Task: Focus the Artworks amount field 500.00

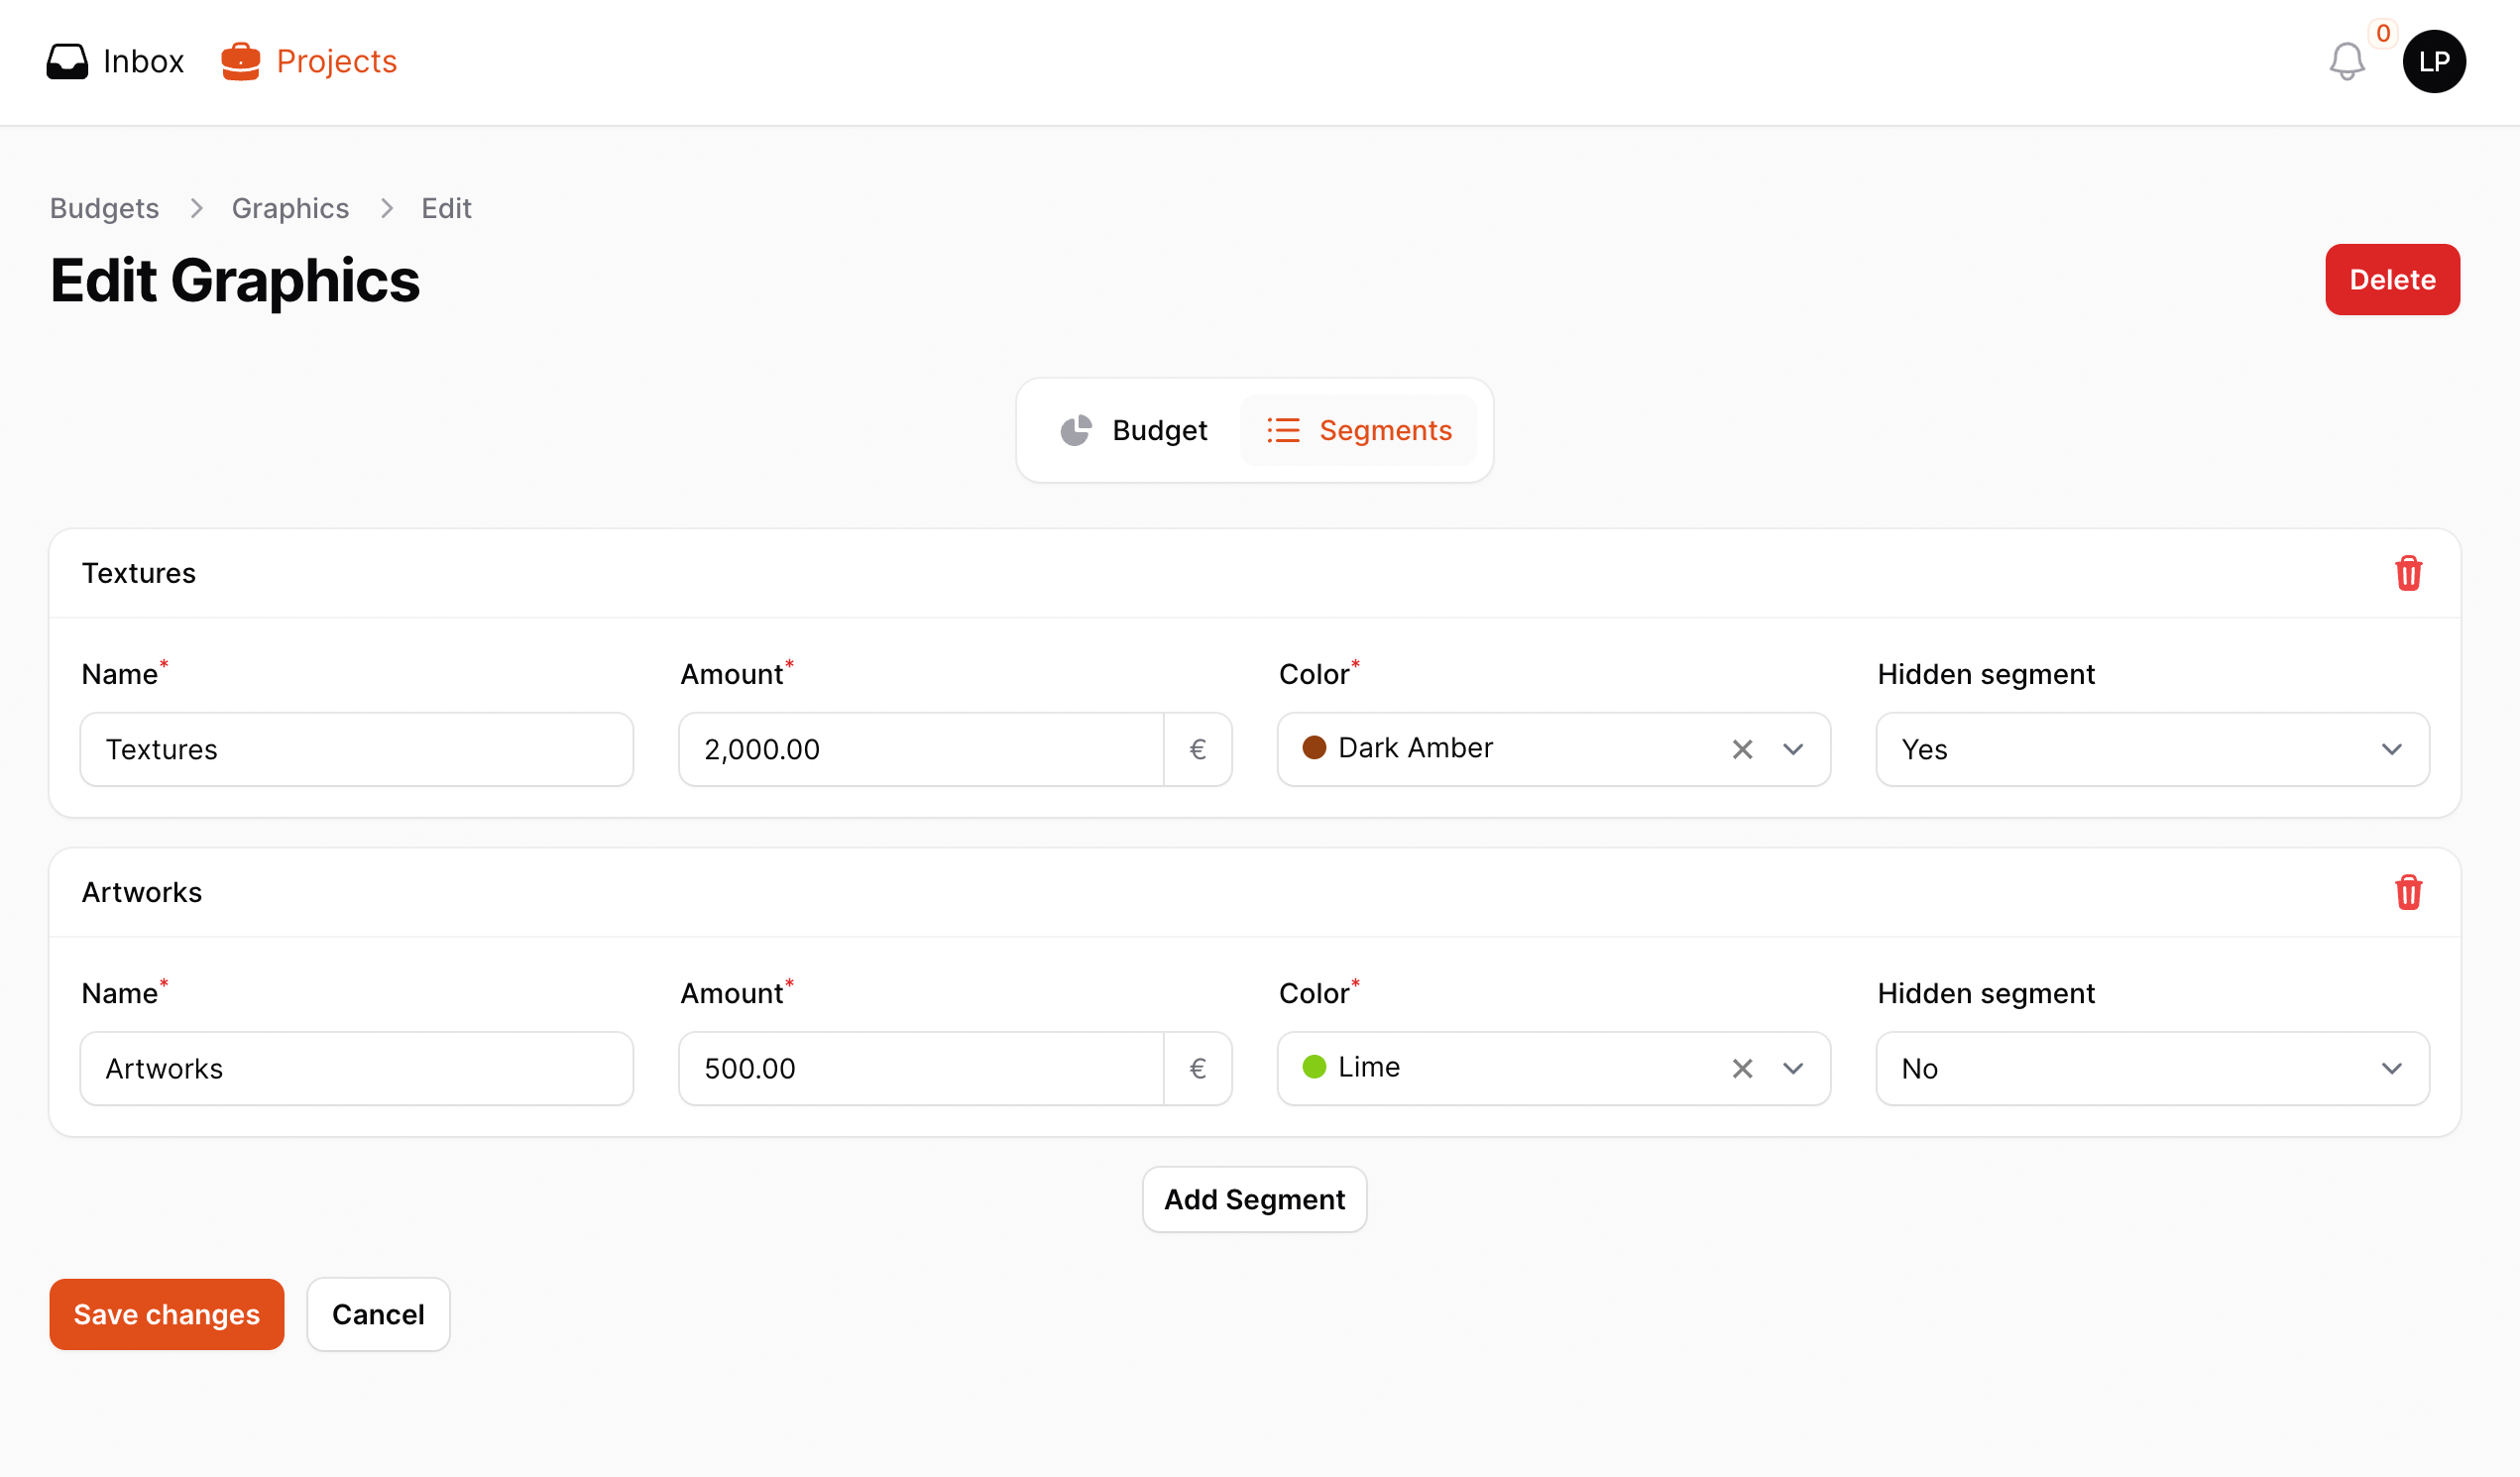Action: point(920,1068)
